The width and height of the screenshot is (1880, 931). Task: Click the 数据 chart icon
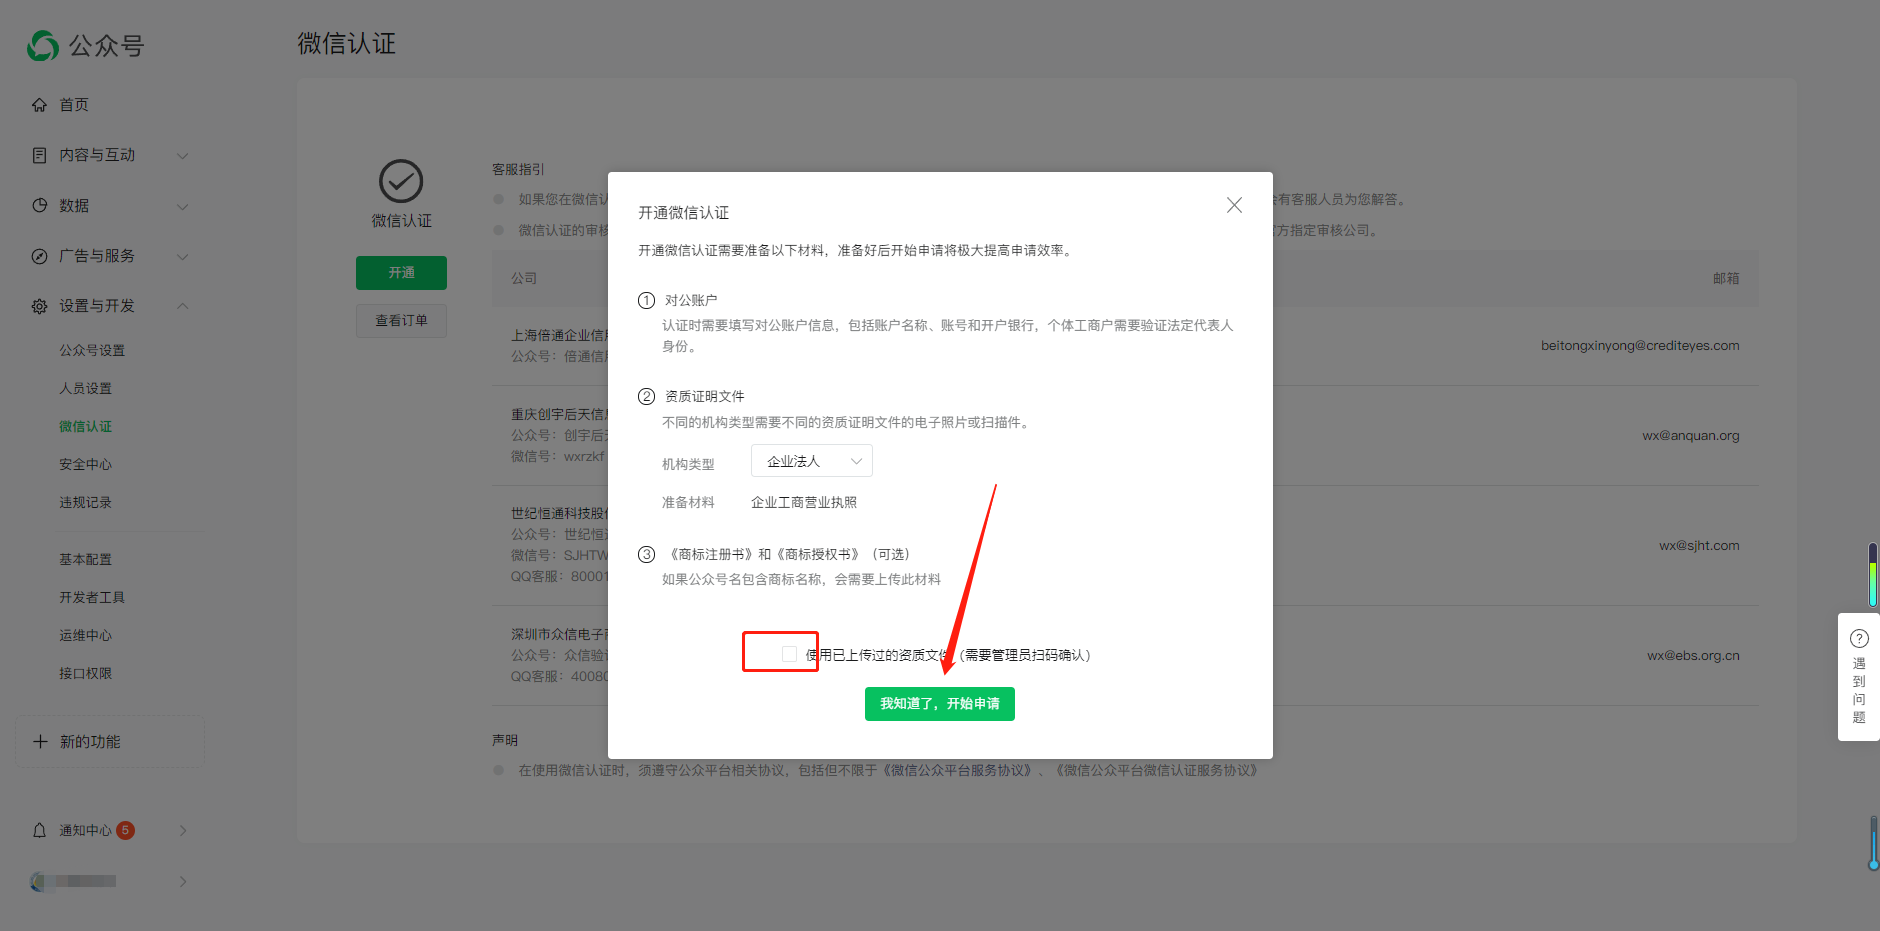click(40, 205)
